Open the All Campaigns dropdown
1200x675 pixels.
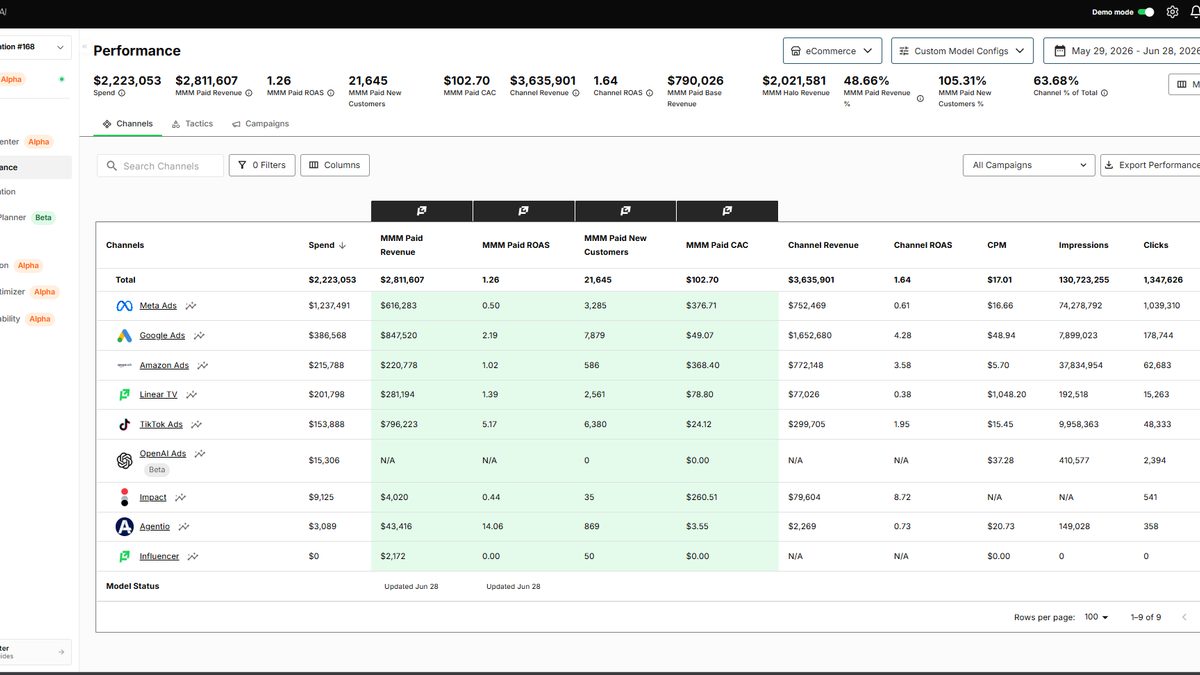point(1029,165)
